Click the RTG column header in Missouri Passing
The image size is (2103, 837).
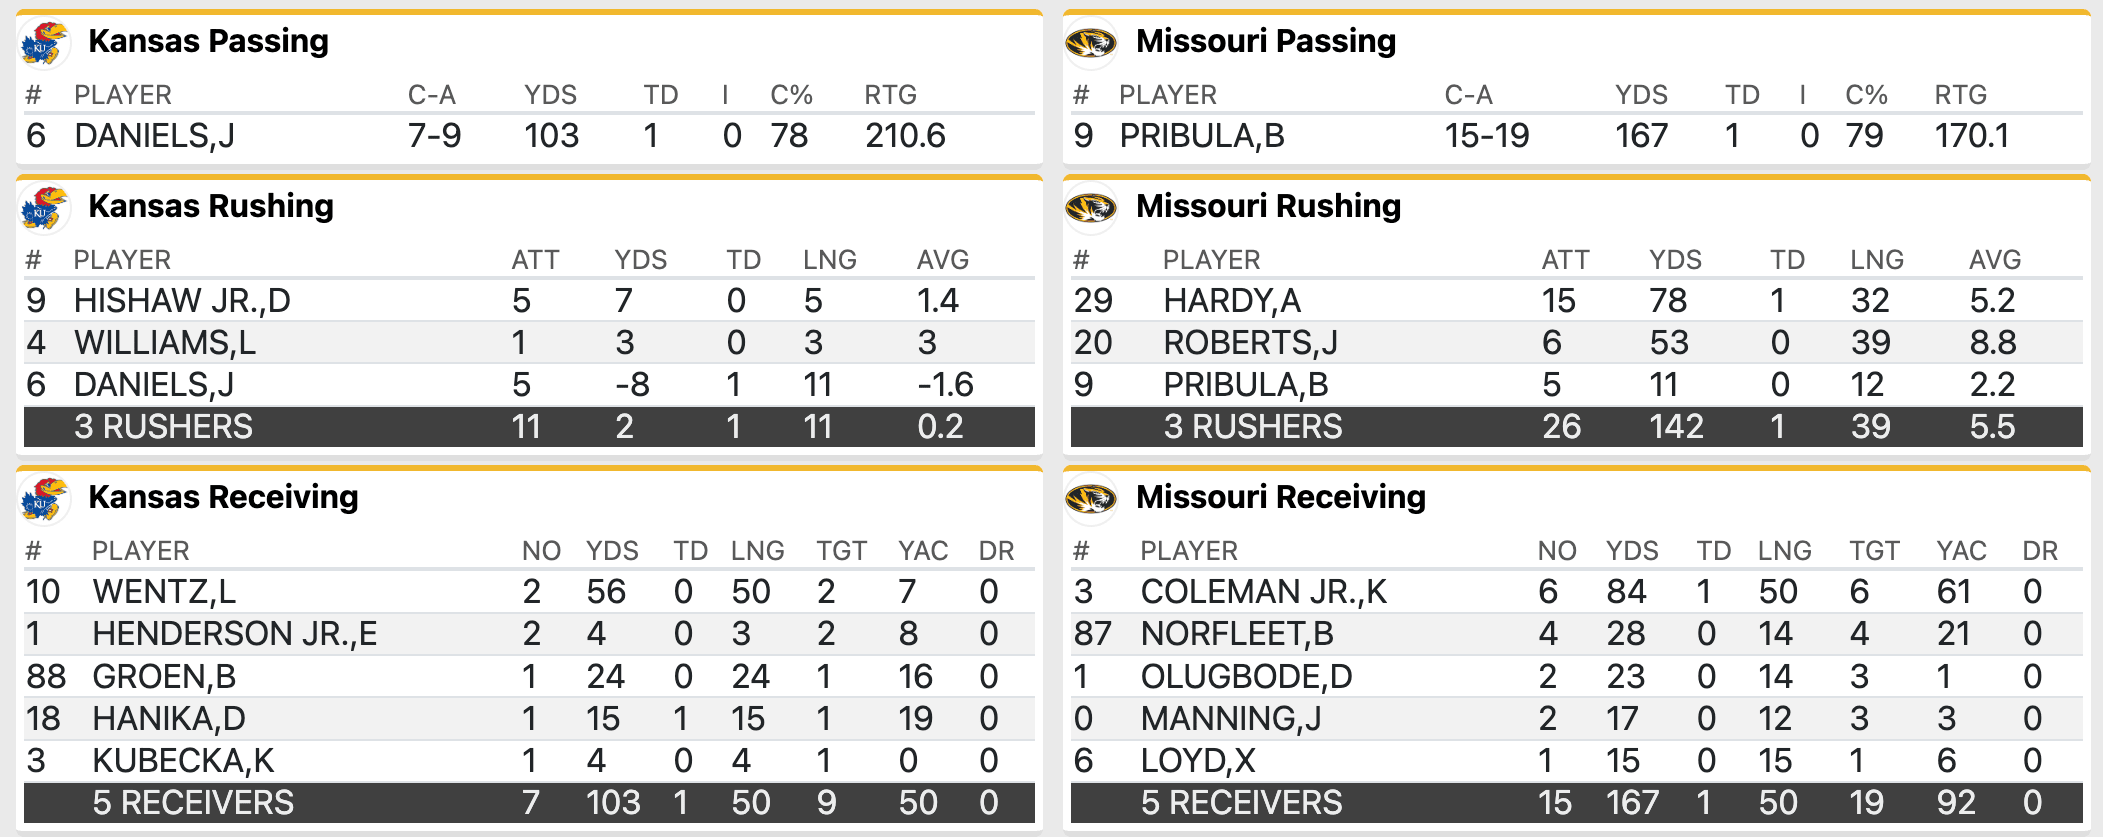1960,95
